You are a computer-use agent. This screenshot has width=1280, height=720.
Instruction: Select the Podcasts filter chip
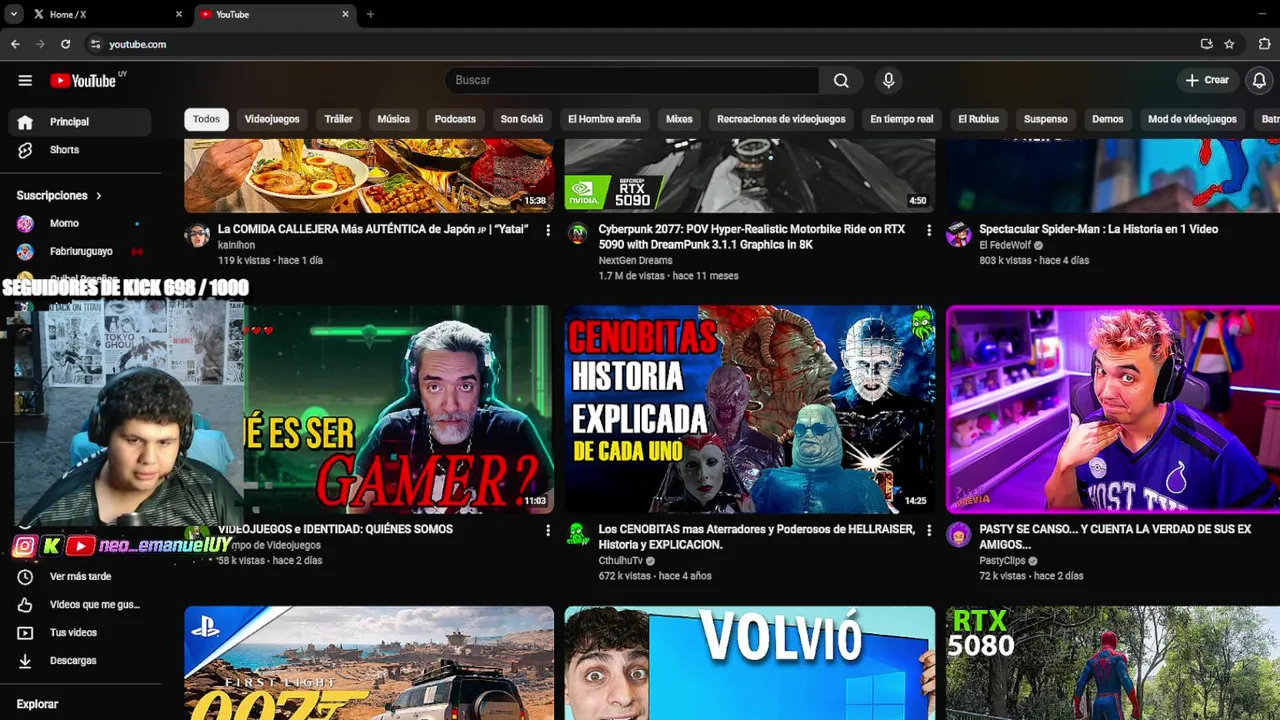tap(455, 119)
